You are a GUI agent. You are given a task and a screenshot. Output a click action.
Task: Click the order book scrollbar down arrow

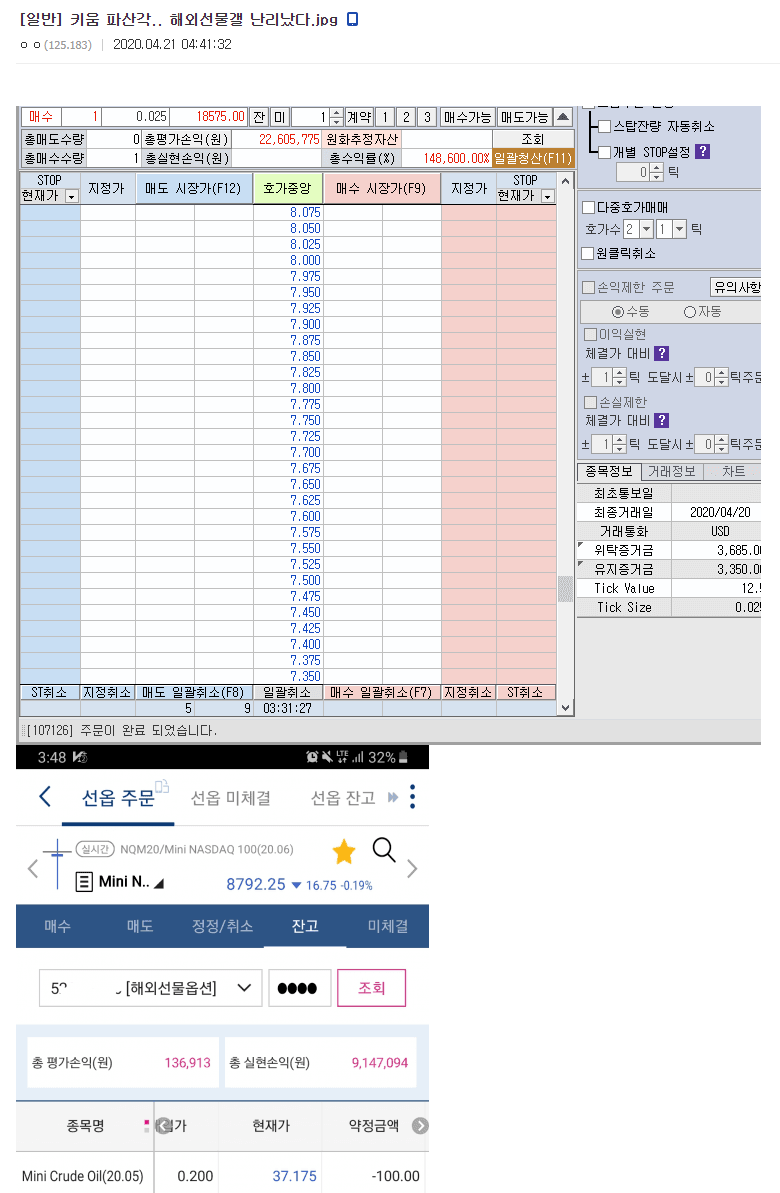point(565,708)
